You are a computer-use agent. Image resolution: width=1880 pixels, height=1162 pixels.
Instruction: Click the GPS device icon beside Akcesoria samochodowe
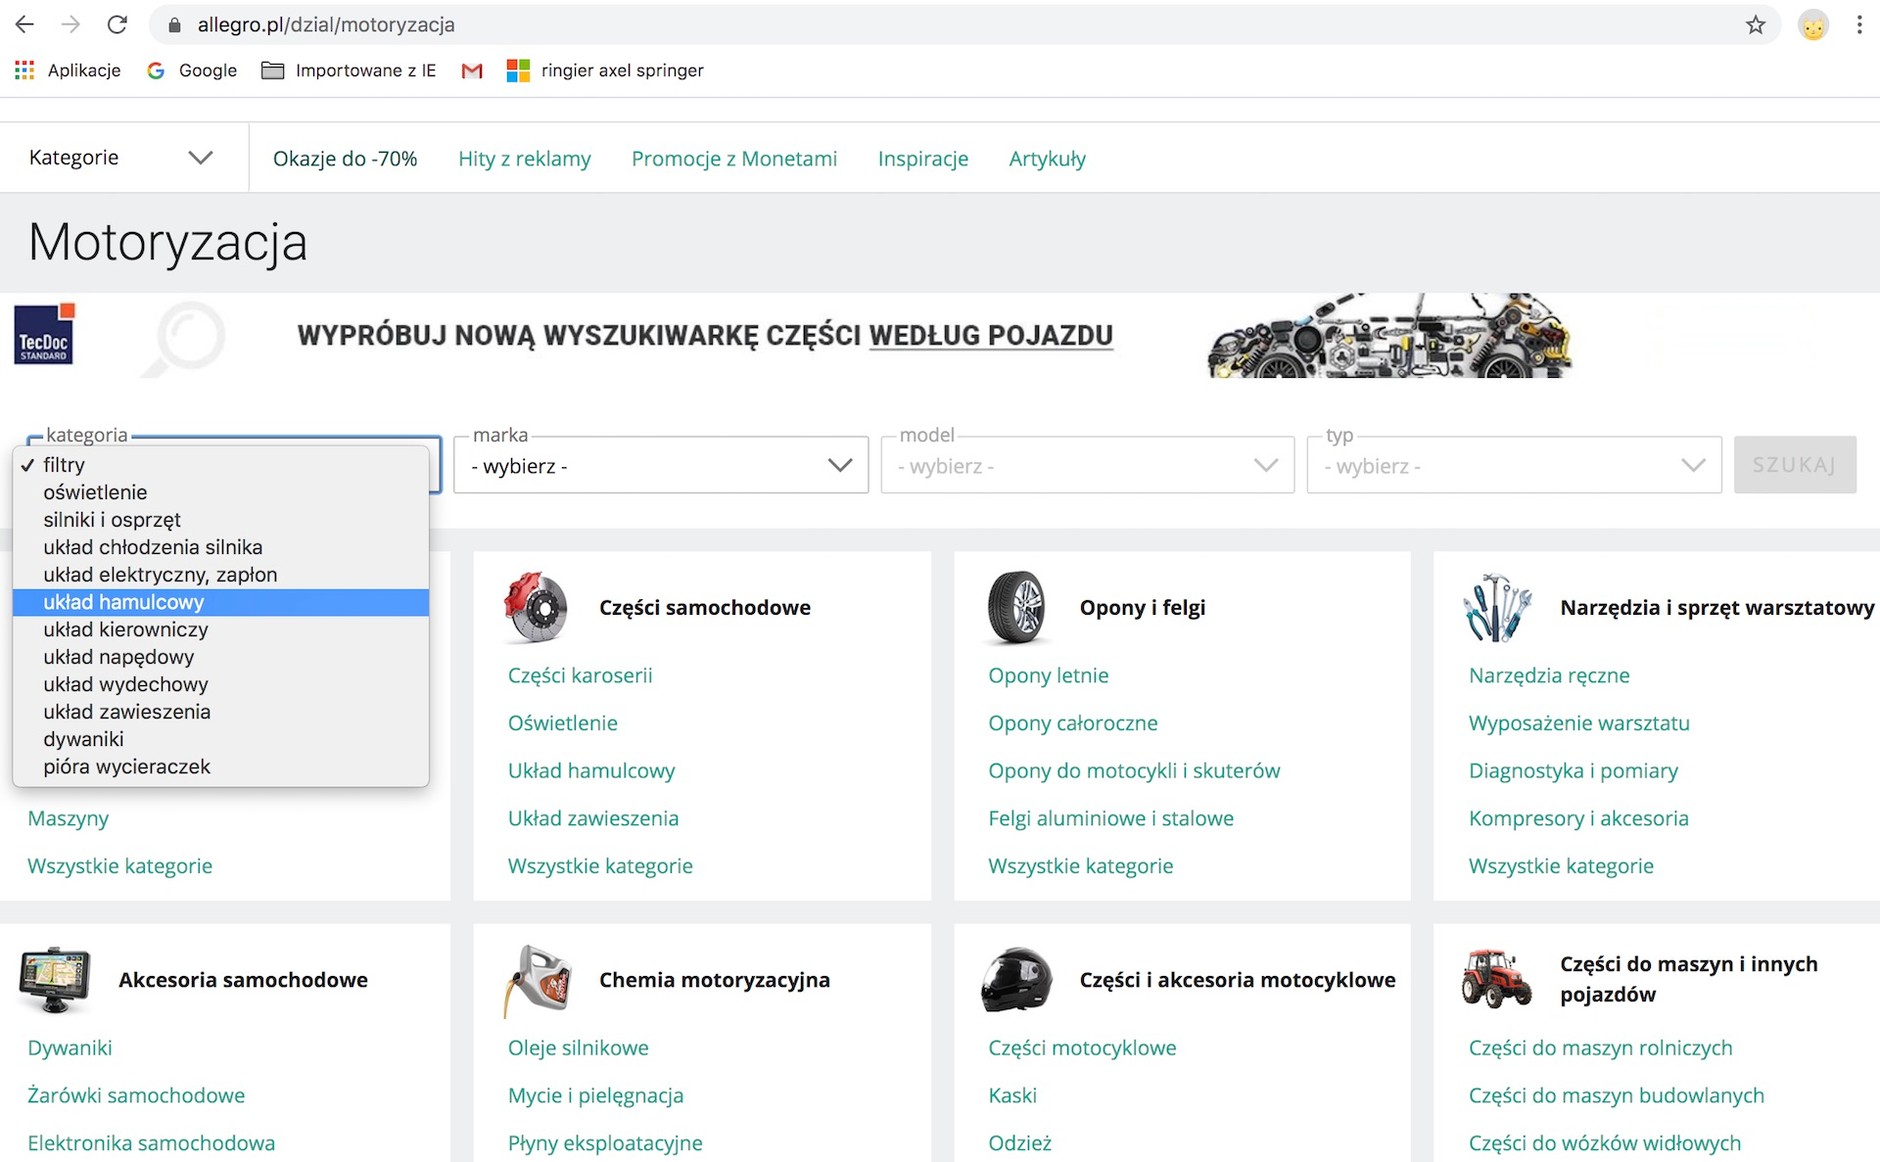click(x=55, y=978)
